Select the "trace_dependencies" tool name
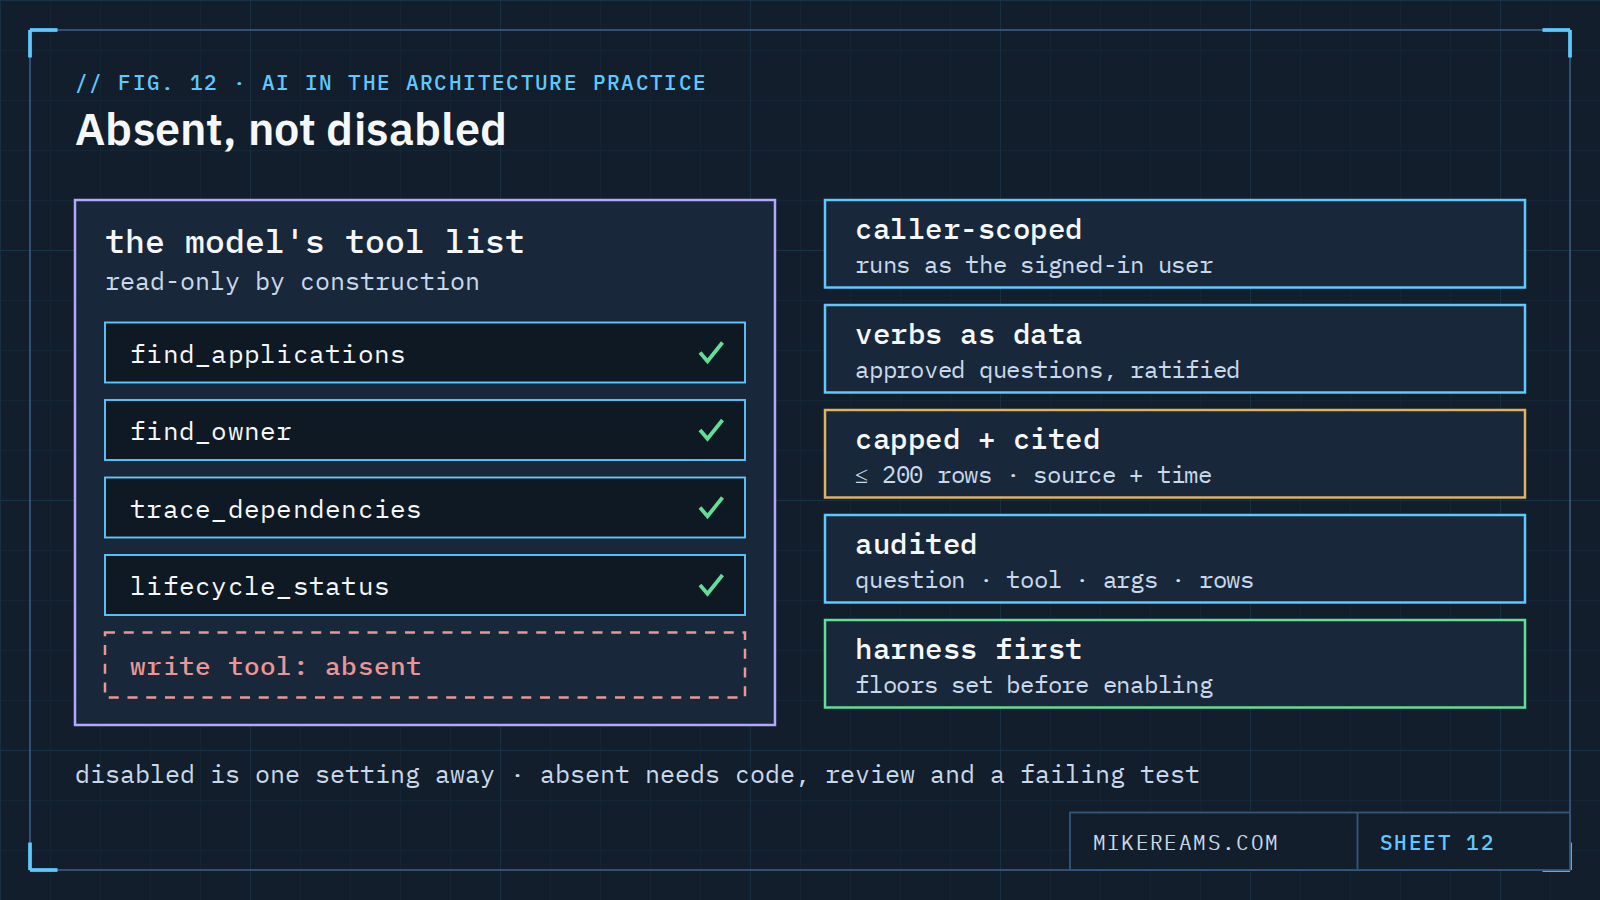1600x900 pixels. [x=276, y=510]
